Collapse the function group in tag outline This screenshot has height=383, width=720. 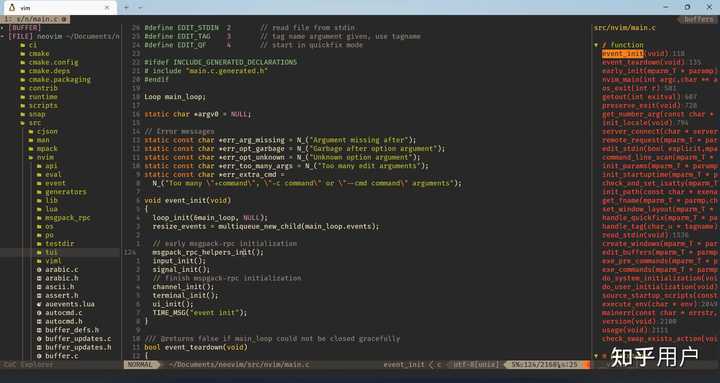click(596, 45)
